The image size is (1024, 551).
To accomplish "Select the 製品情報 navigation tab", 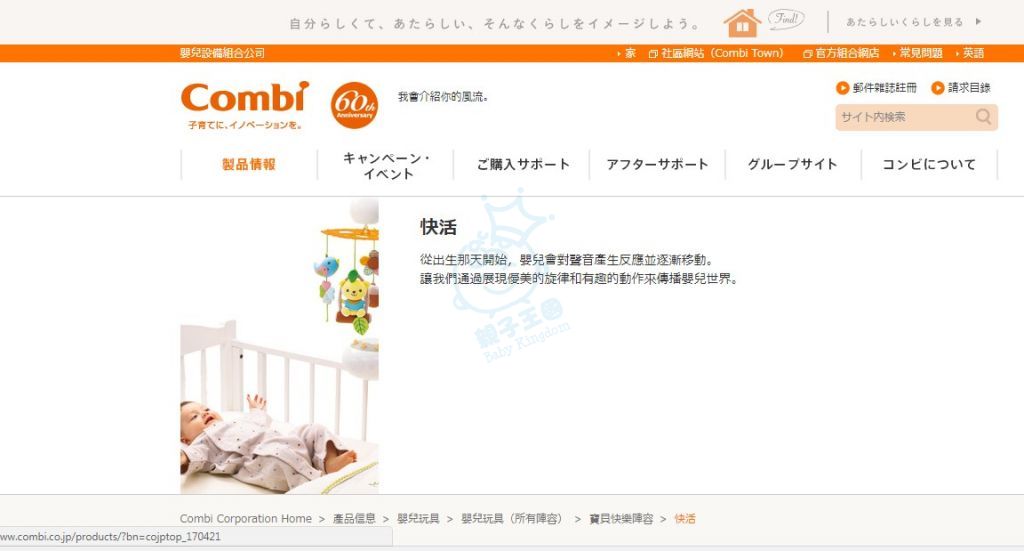I will [249, 165].
